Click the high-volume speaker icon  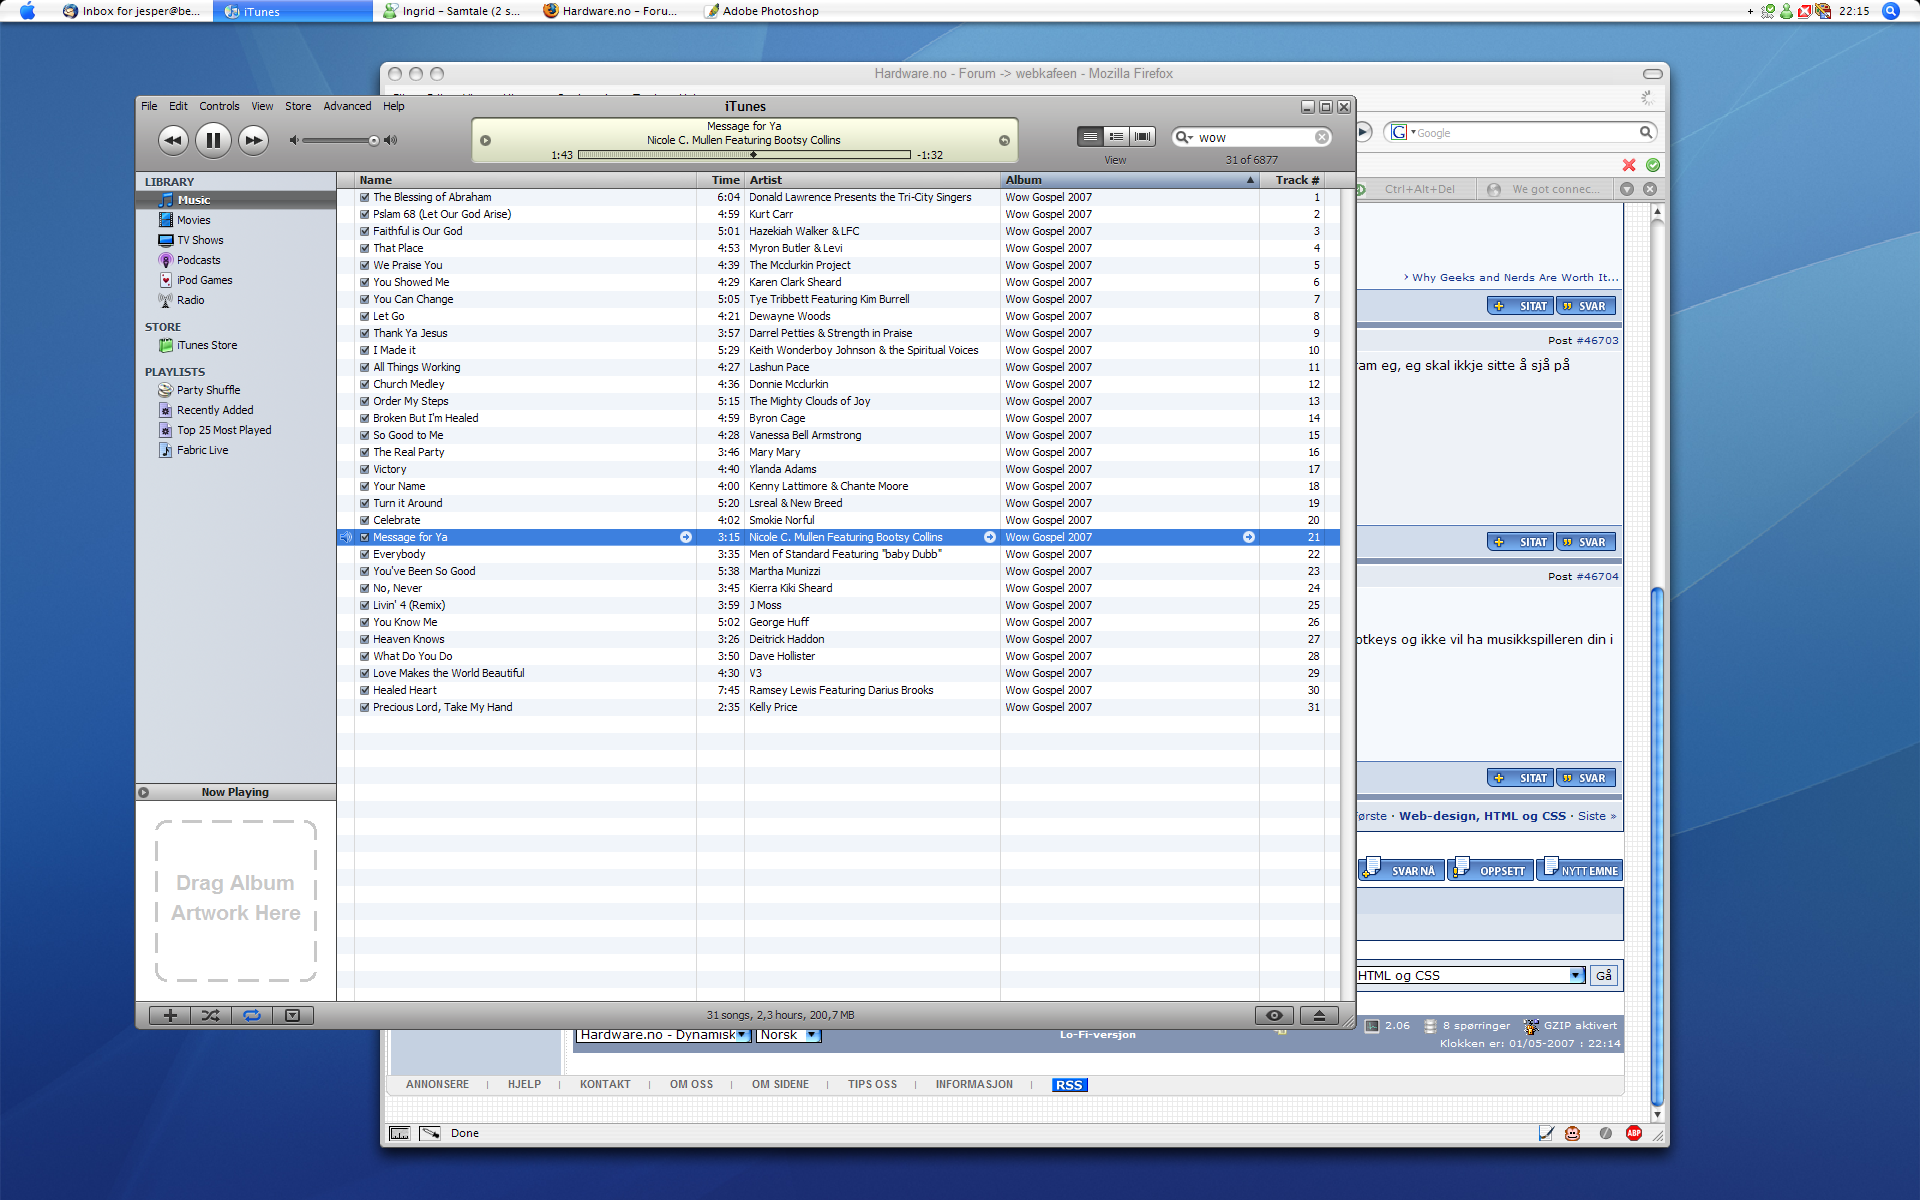[391, 140]
